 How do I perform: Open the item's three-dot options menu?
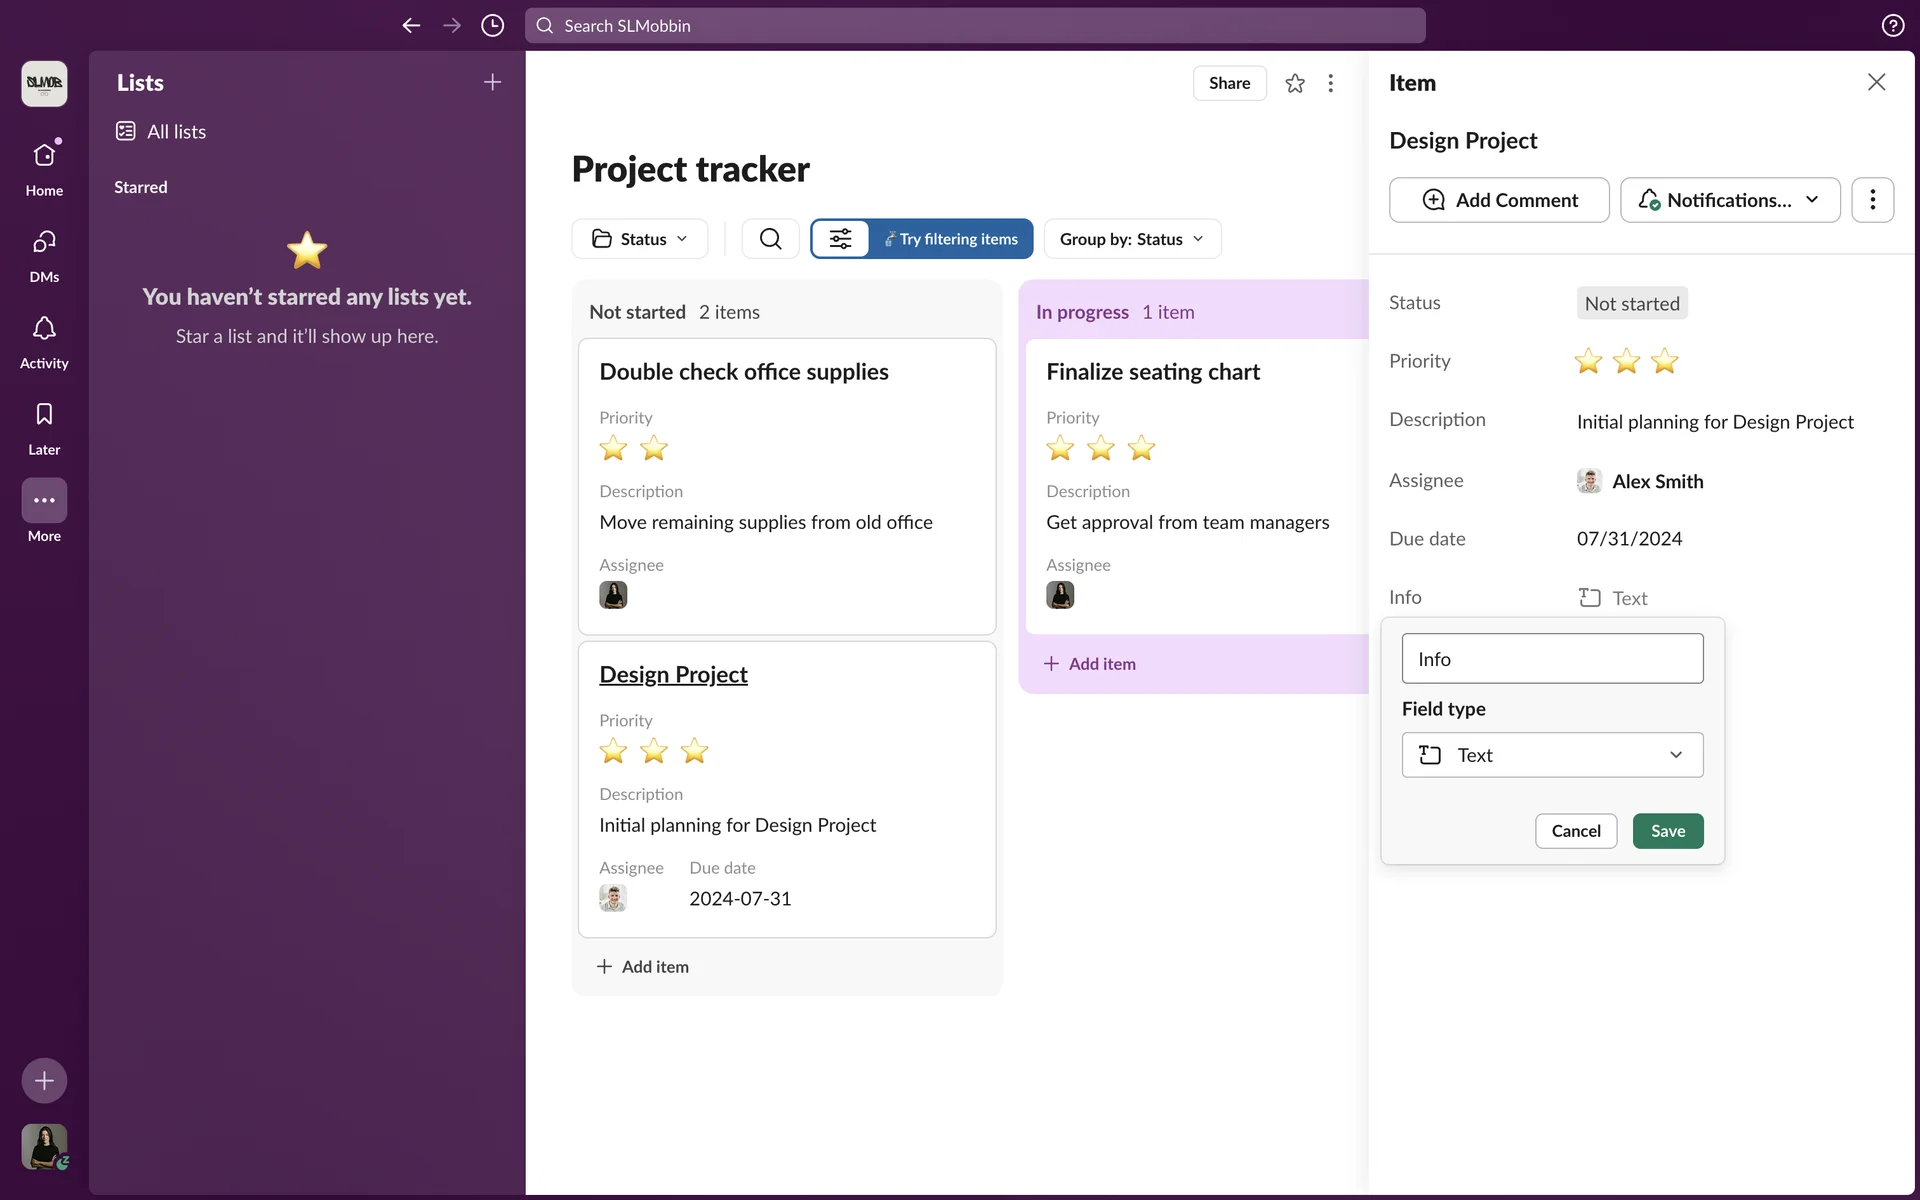click(x=1872, y=200)
